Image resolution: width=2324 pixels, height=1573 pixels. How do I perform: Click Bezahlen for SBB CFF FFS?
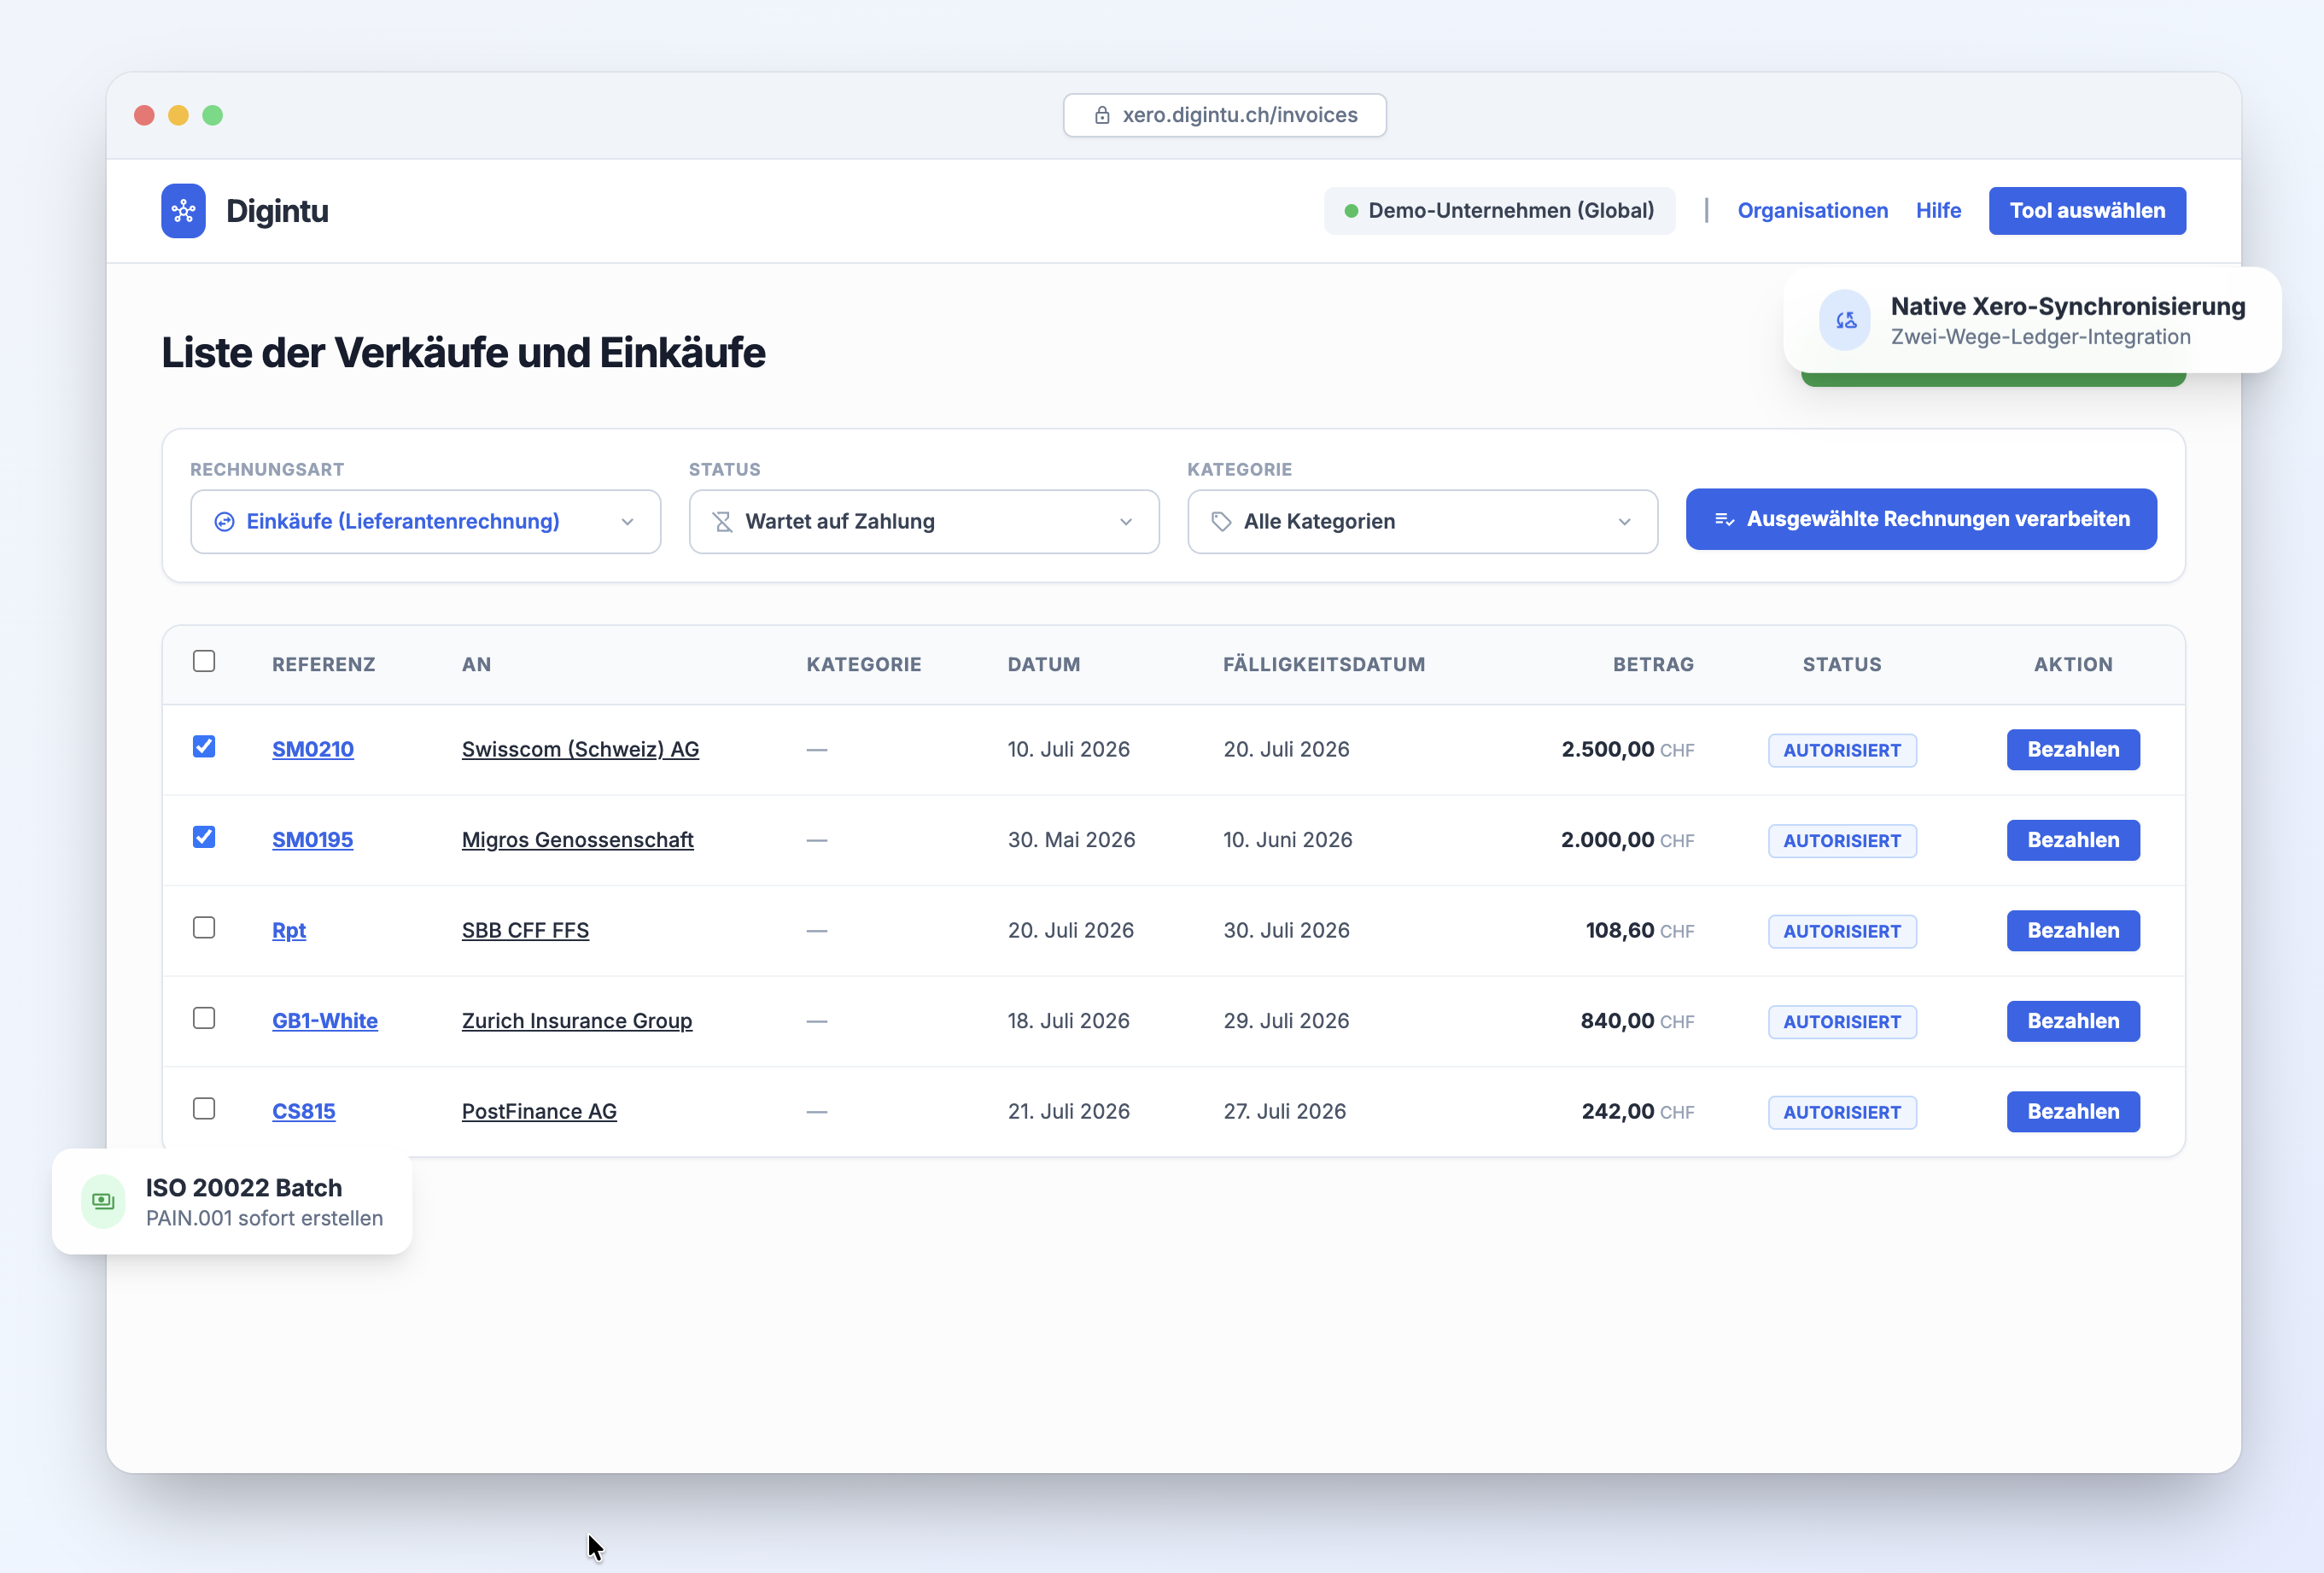2073,931
